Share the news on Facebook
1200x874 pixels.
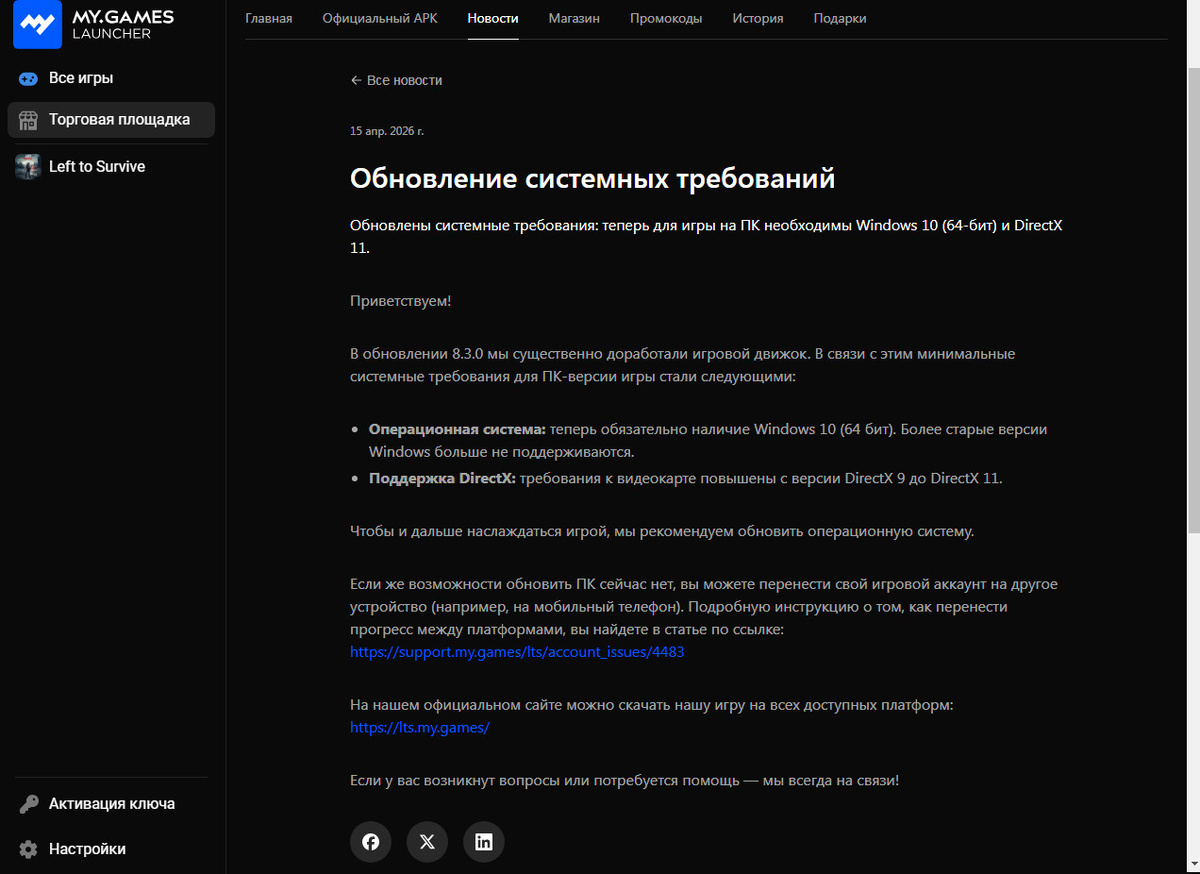coord(371,842)
